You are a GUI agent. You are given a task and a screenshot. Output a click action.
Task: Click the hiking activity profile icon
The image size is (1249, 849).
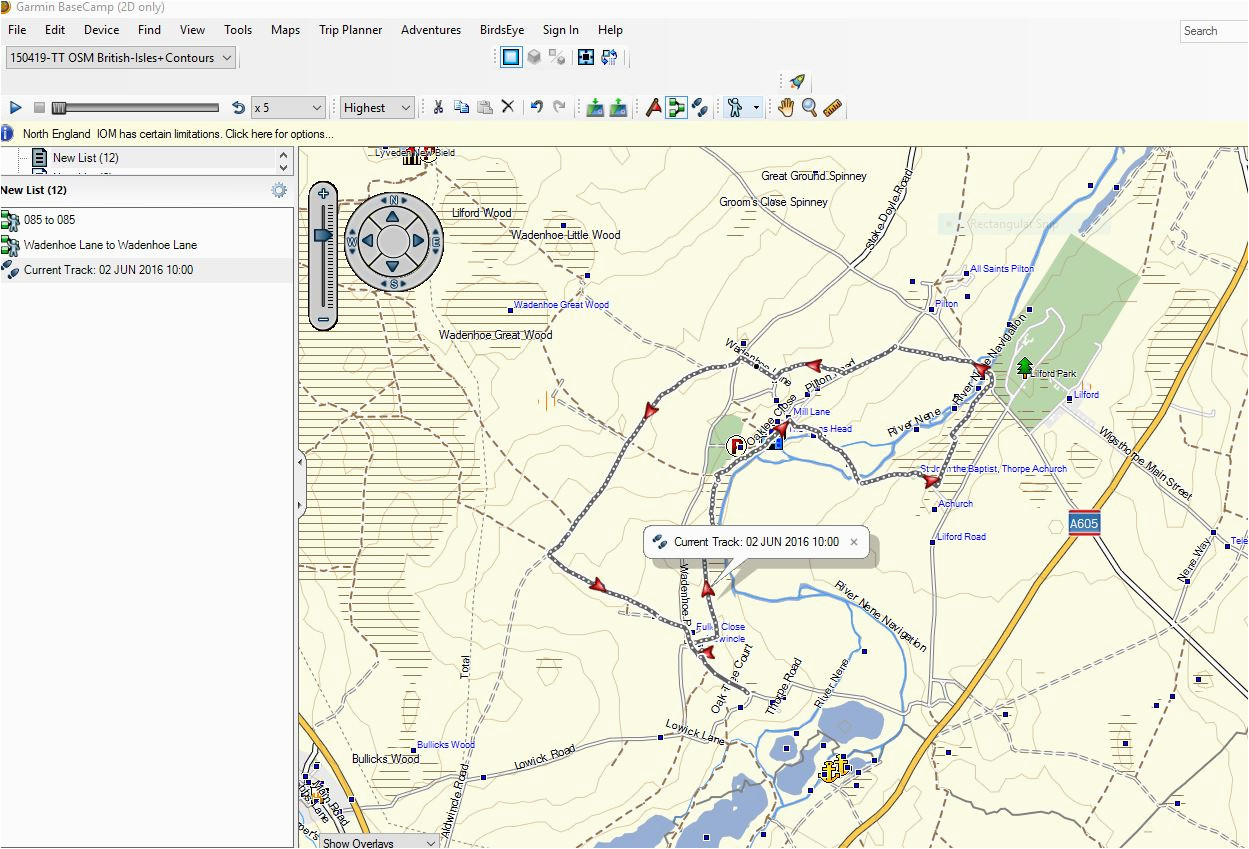tap(735, 107)
